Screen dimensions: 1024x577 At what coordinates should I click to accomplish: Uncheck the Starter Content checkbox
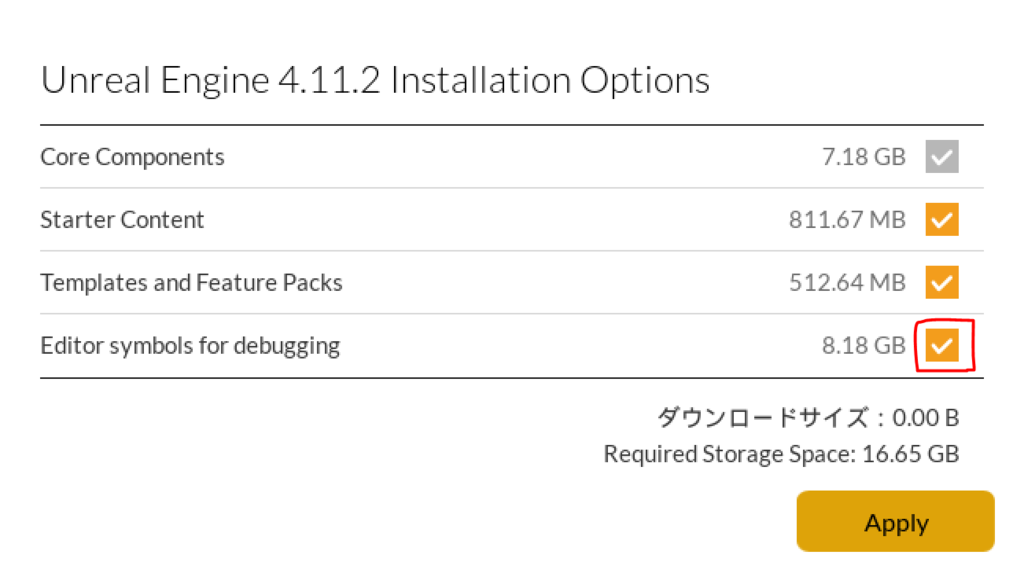[942, 220]
